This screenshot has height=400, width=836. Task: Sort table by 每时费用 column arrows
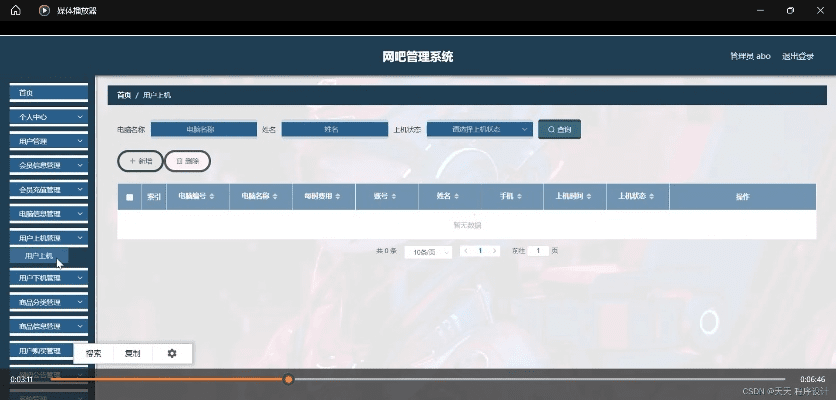337,197
